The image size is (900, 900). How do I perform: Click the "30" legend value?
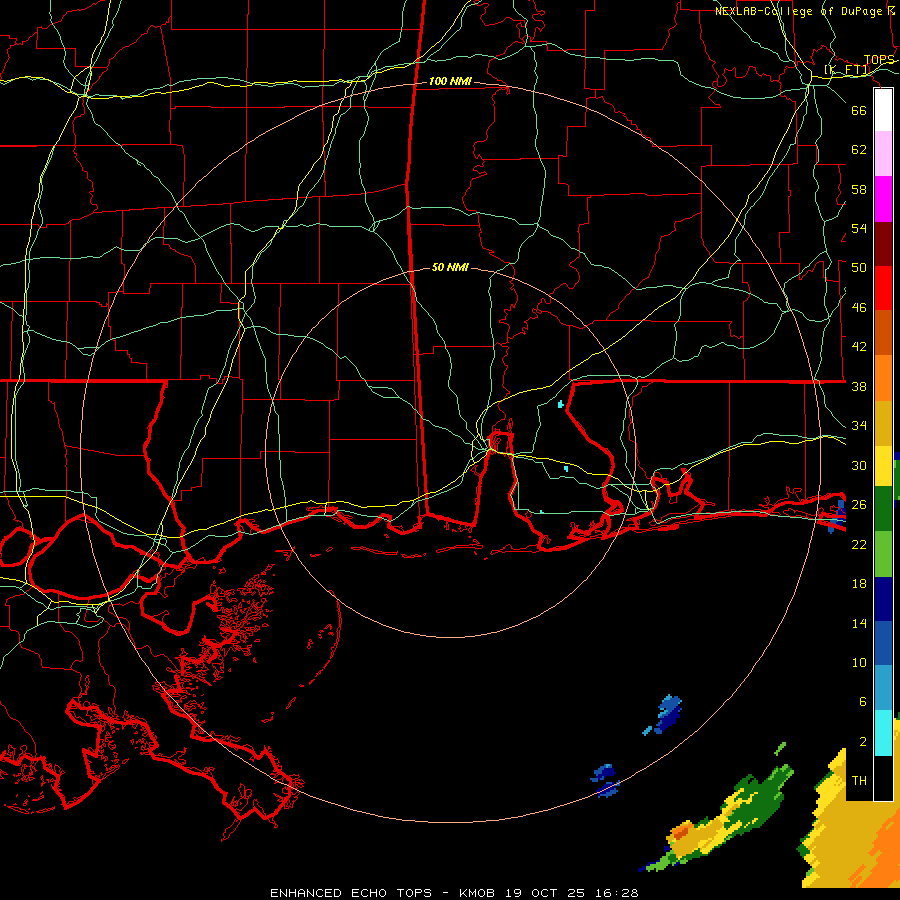click(x=859, y=465)
